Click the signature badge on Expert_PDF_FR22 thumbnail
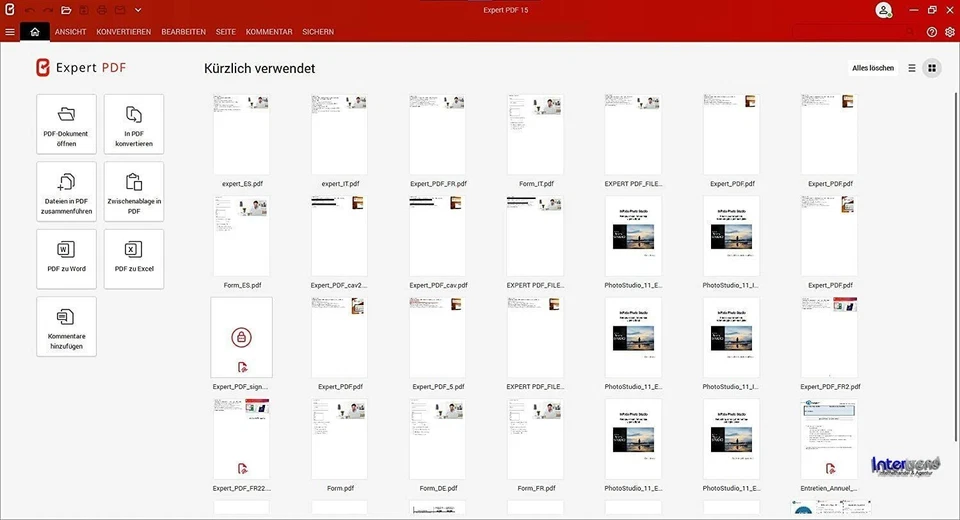Viewport: 960px width, 520px height. [x=242, y=469]
